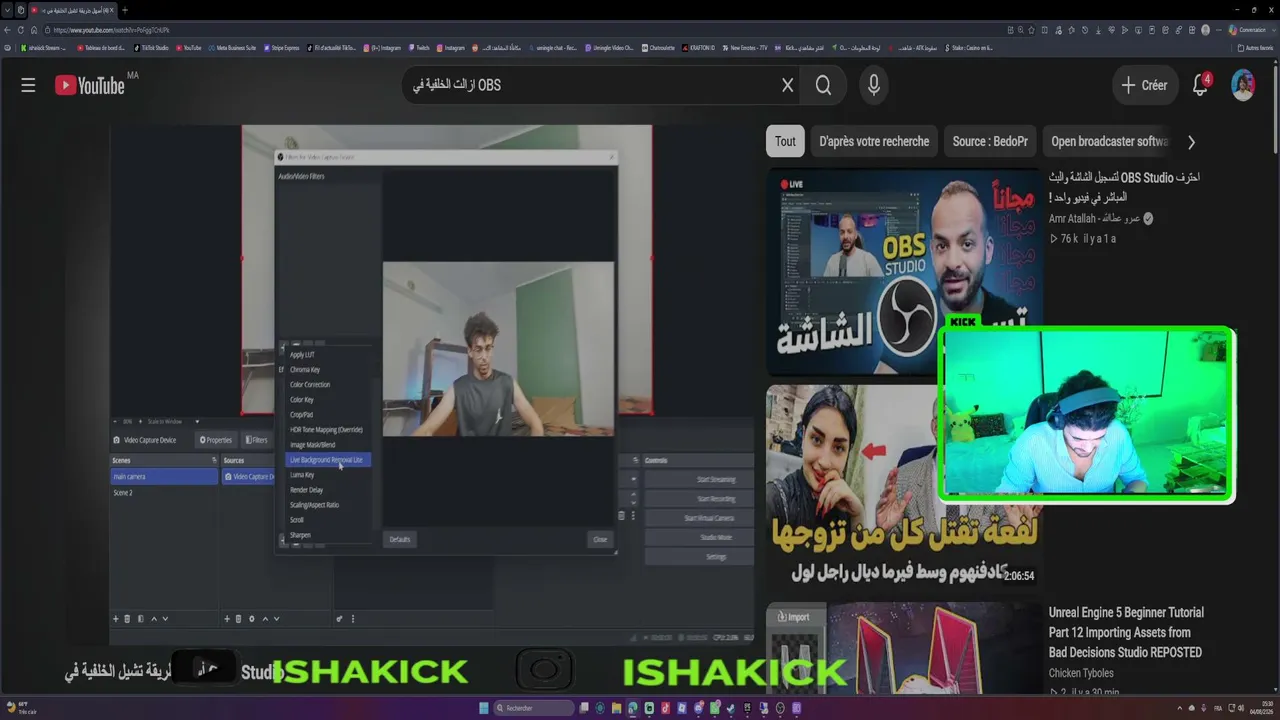Screen dimensions: 1280x720
Task: Open the Stripe Express bookmark
Action: tap(281, 48)
